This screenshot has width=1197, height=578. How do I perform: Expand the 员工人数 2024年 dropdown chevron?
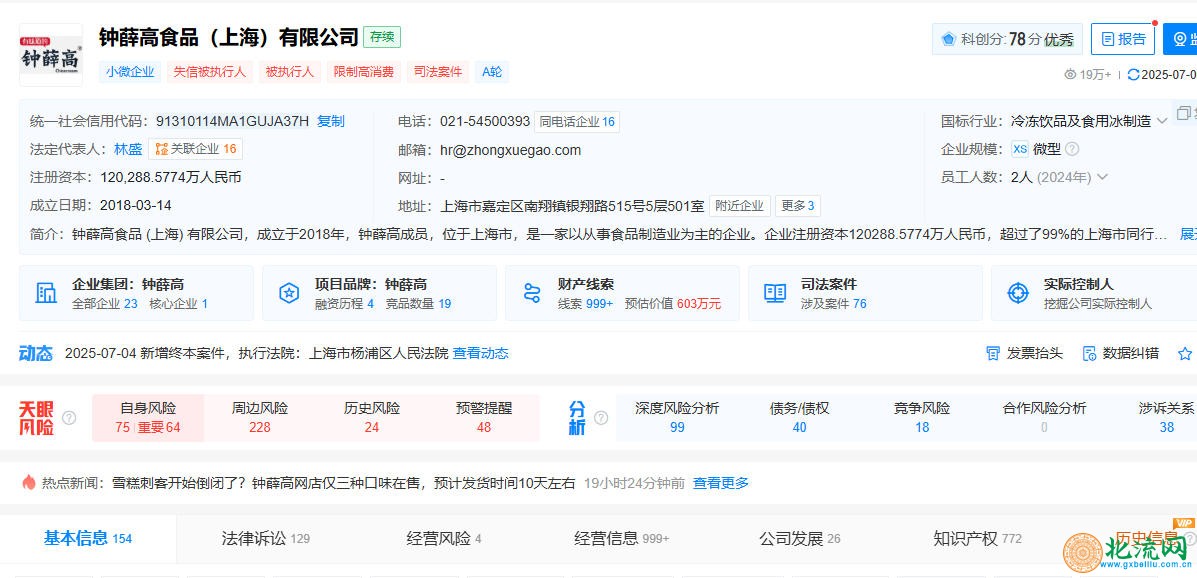(1102, 177)
